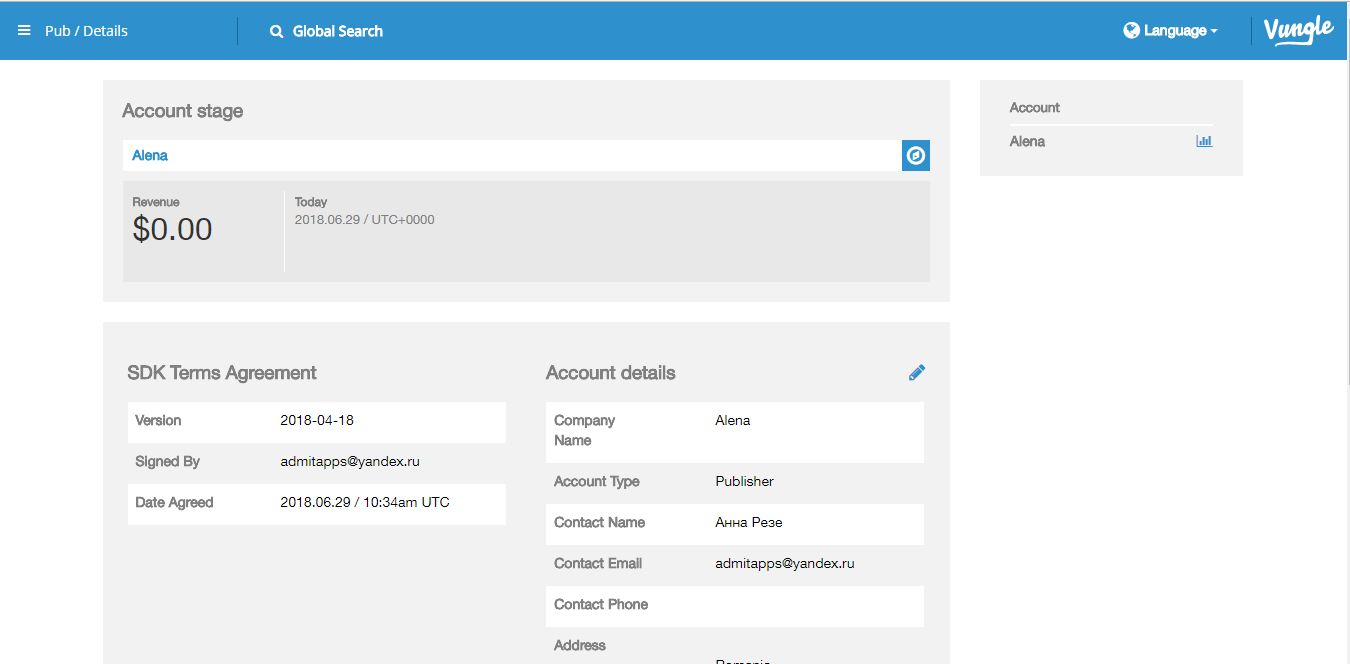Click the Contact Email value
The width and height of the screenshot is (1350, 664).
(x=784, y=564)
